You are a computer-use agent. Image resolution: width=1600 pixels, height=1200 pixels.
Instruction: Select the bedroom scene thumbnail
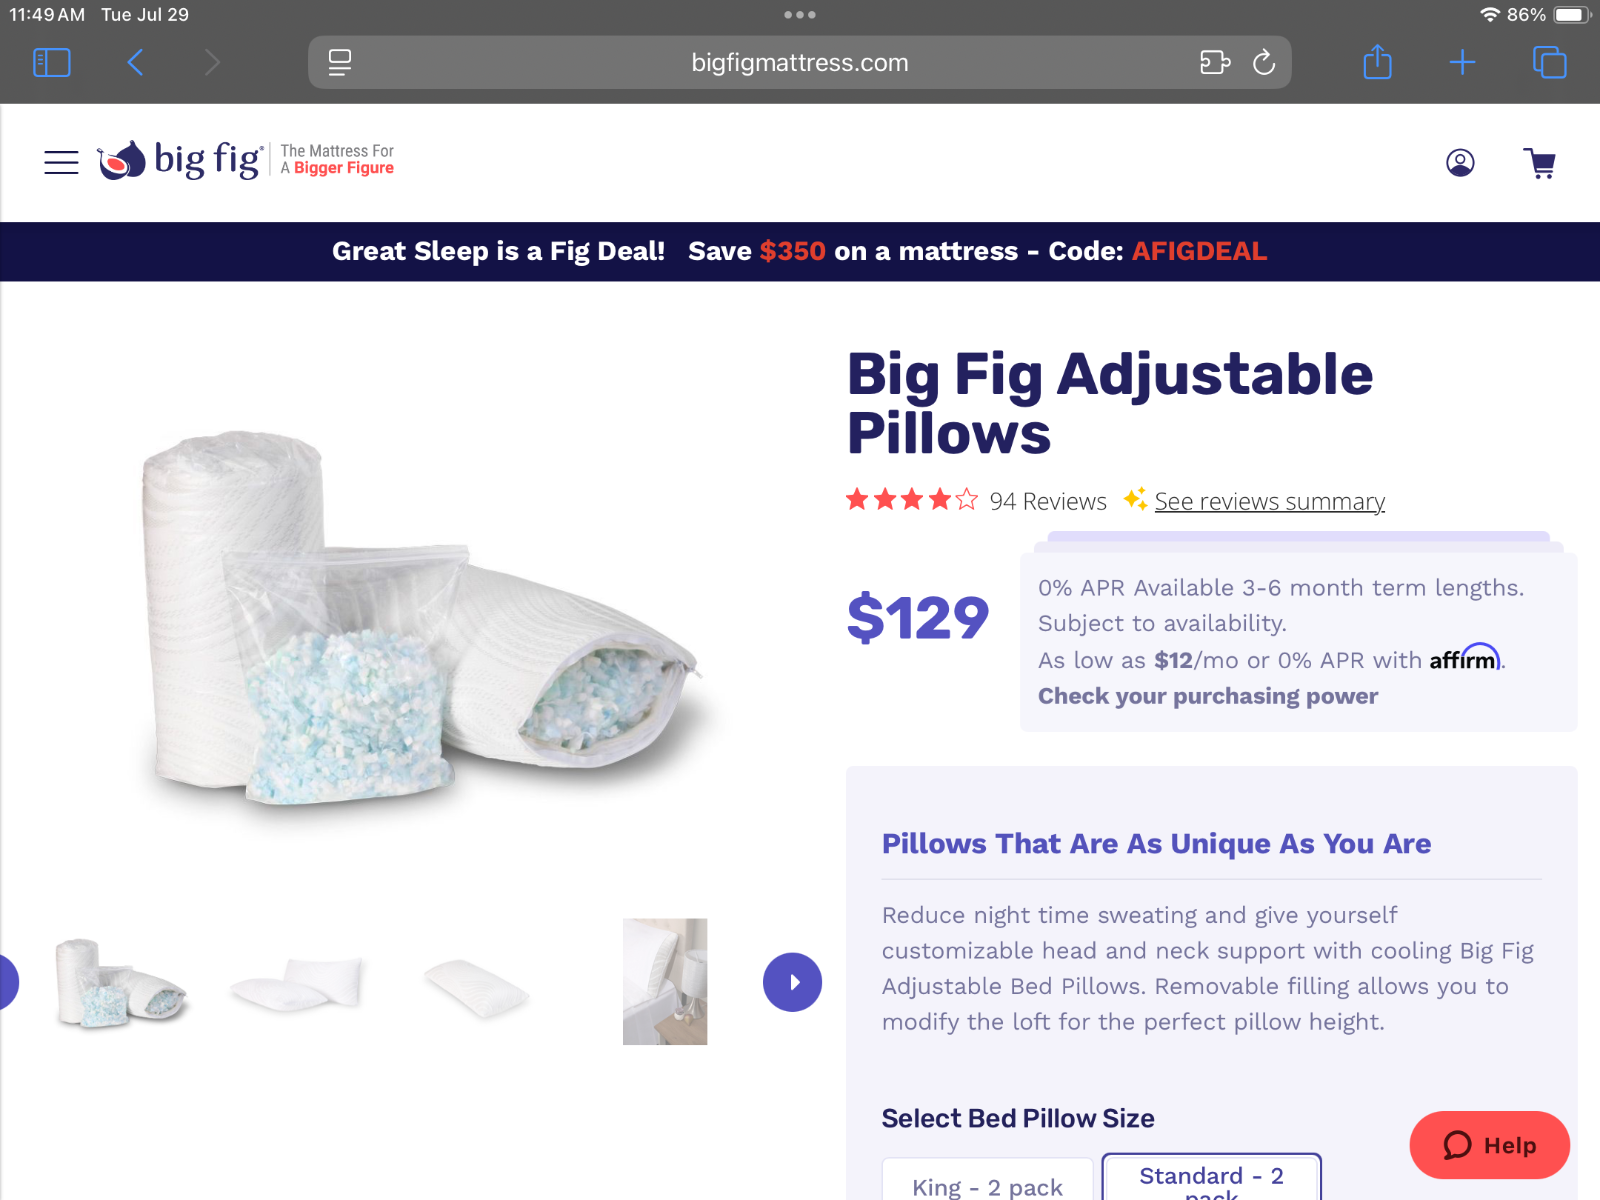pos(665,982)
